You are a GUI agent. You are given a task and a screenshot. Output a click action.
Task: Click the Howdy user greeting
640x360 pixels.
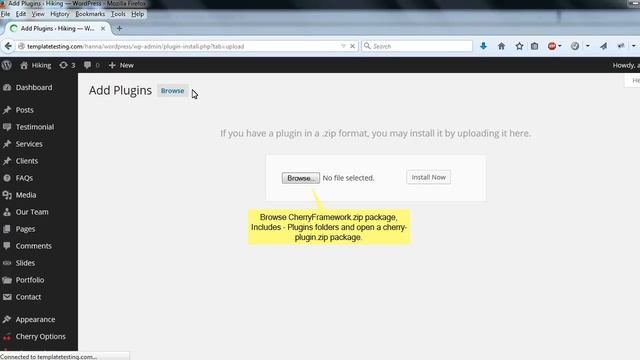(626, 65)
